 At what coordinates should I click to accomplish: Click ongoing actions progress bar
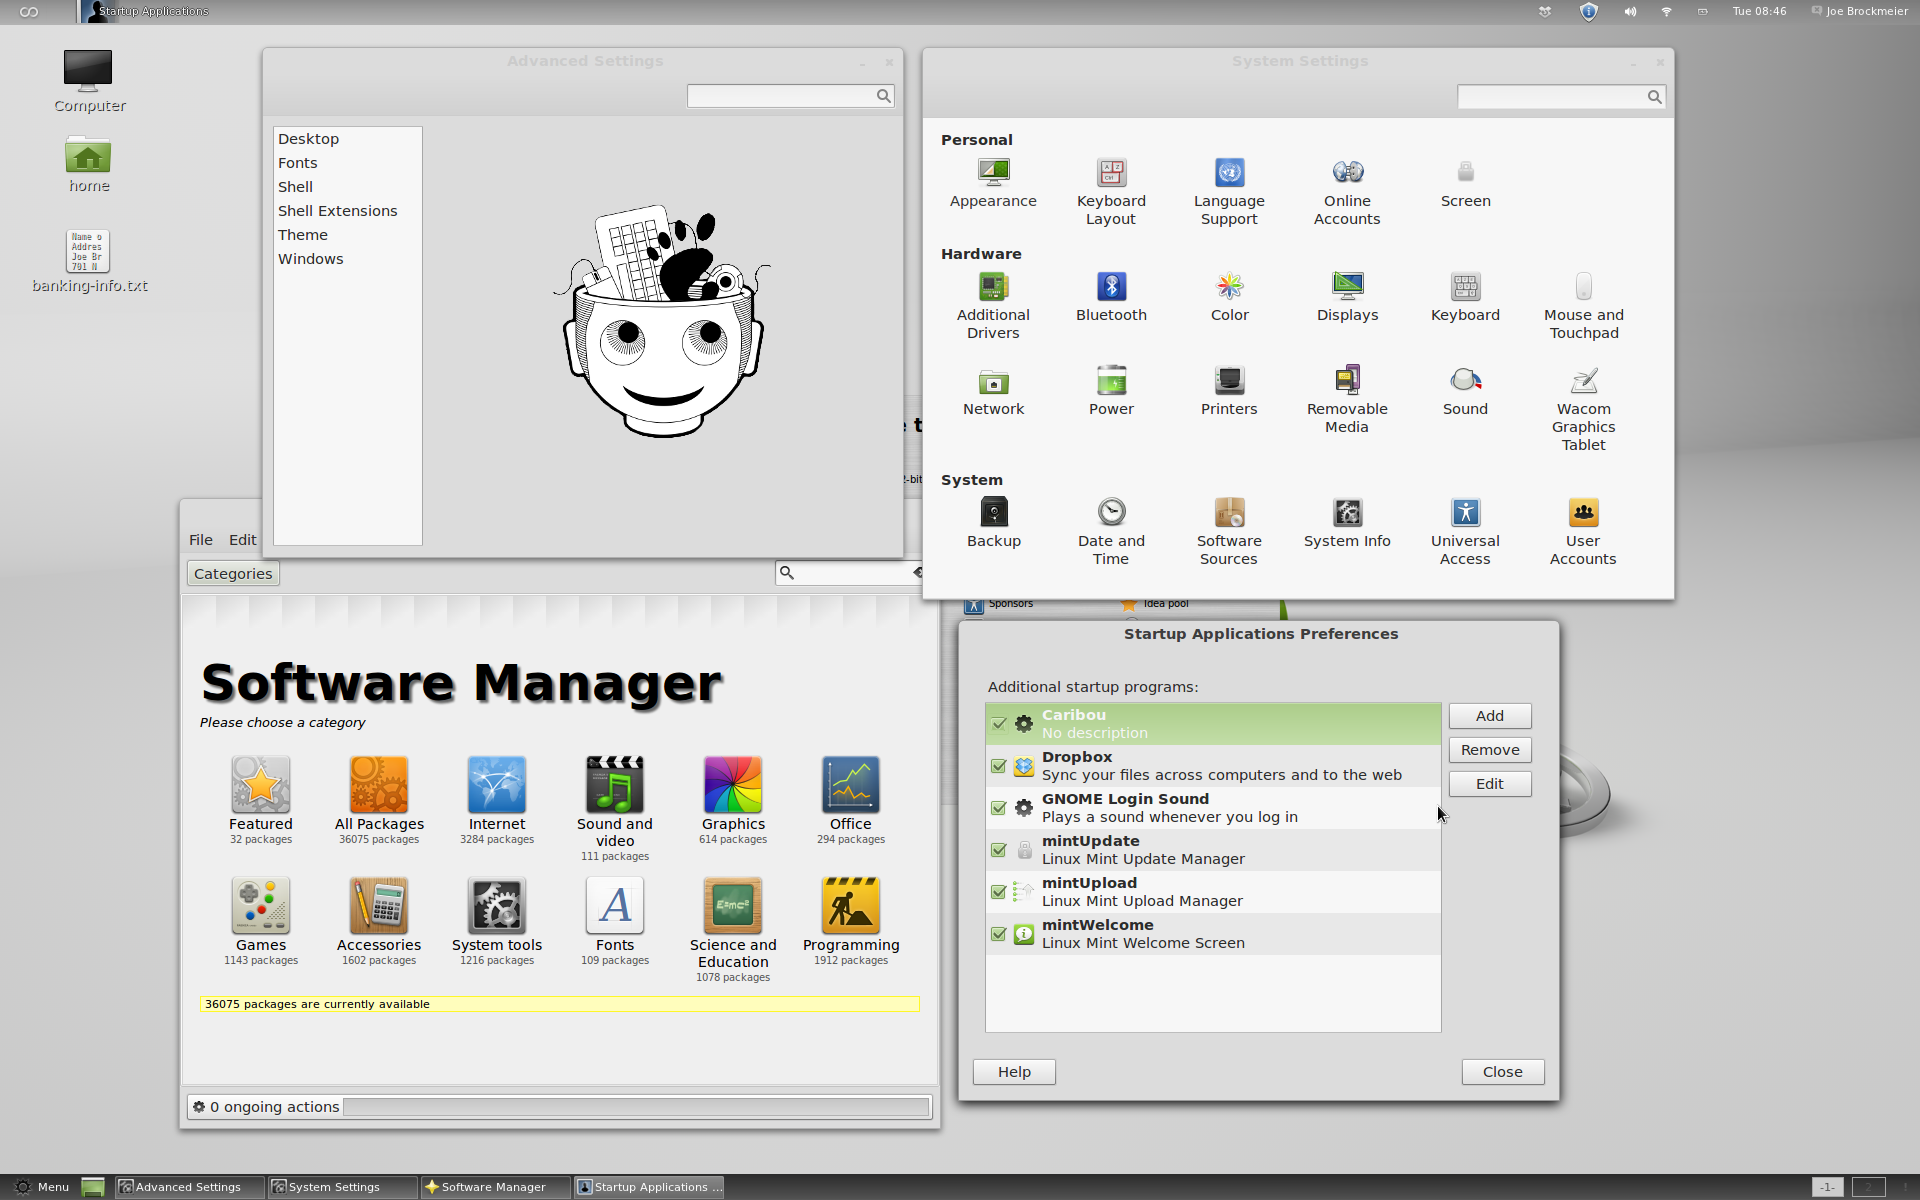click(x=636, y=1107)
